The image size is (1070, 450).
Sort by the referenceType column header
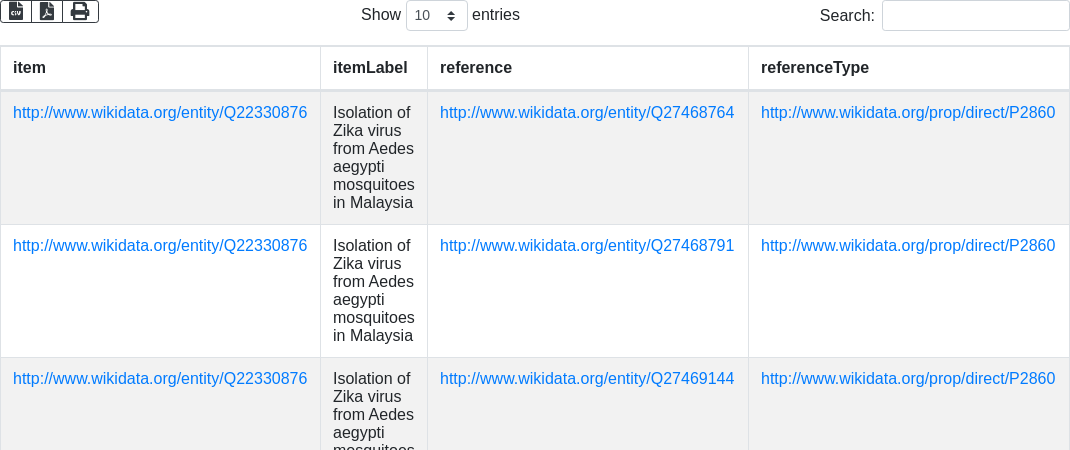coord(909,68)
